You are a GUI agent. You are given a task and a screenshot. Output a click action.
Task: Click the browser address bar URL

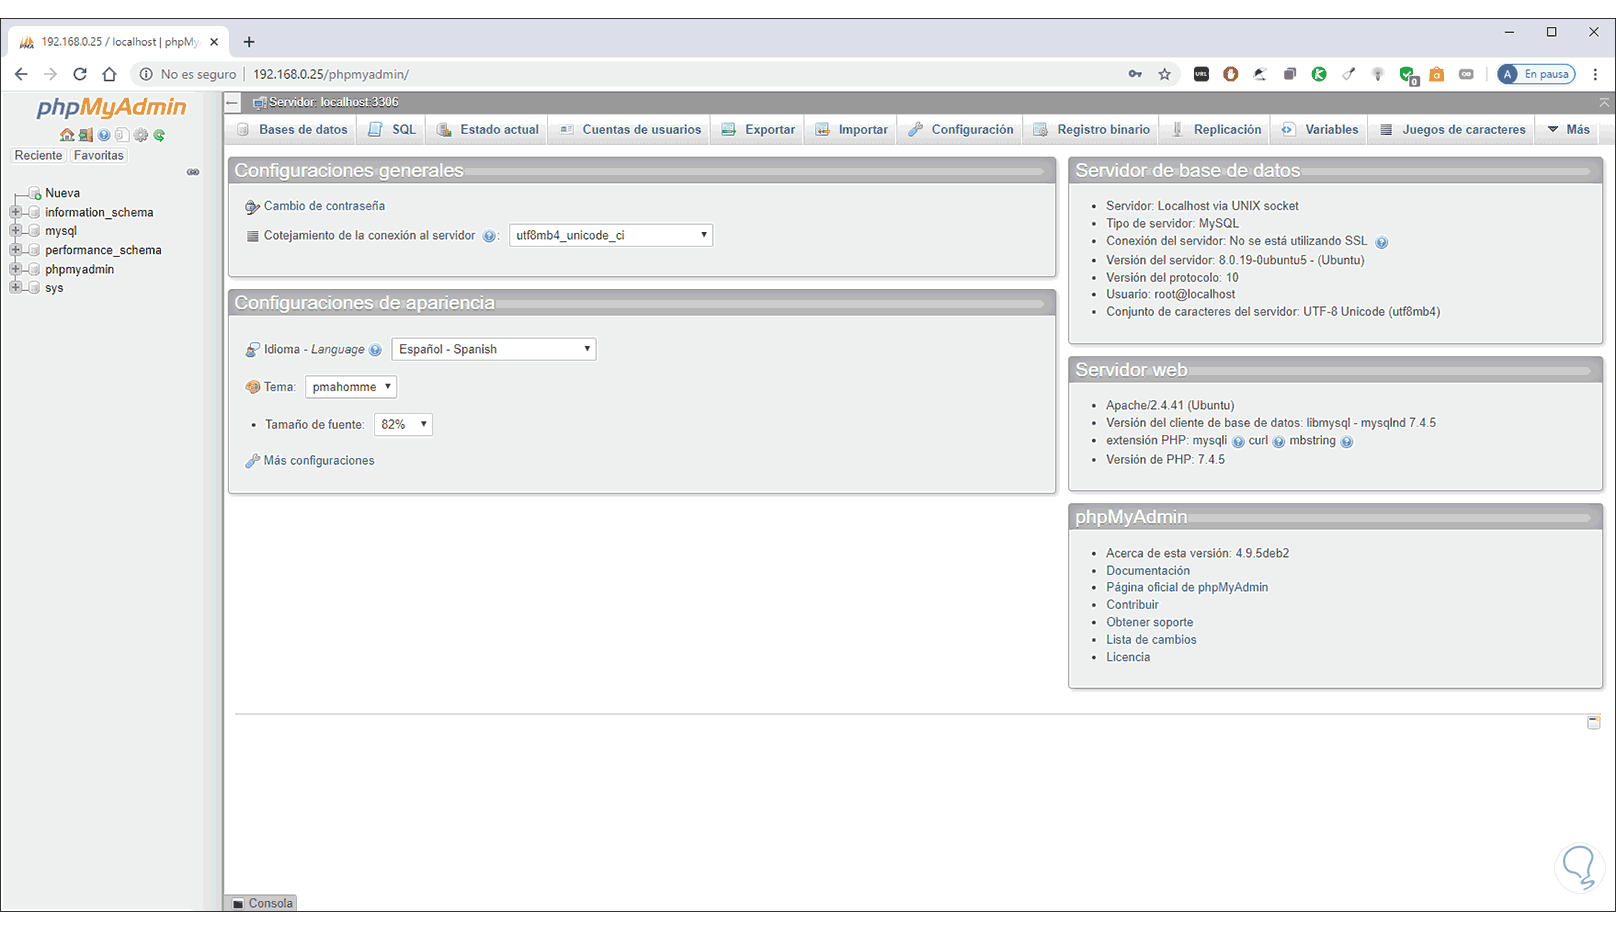[331, 74]
